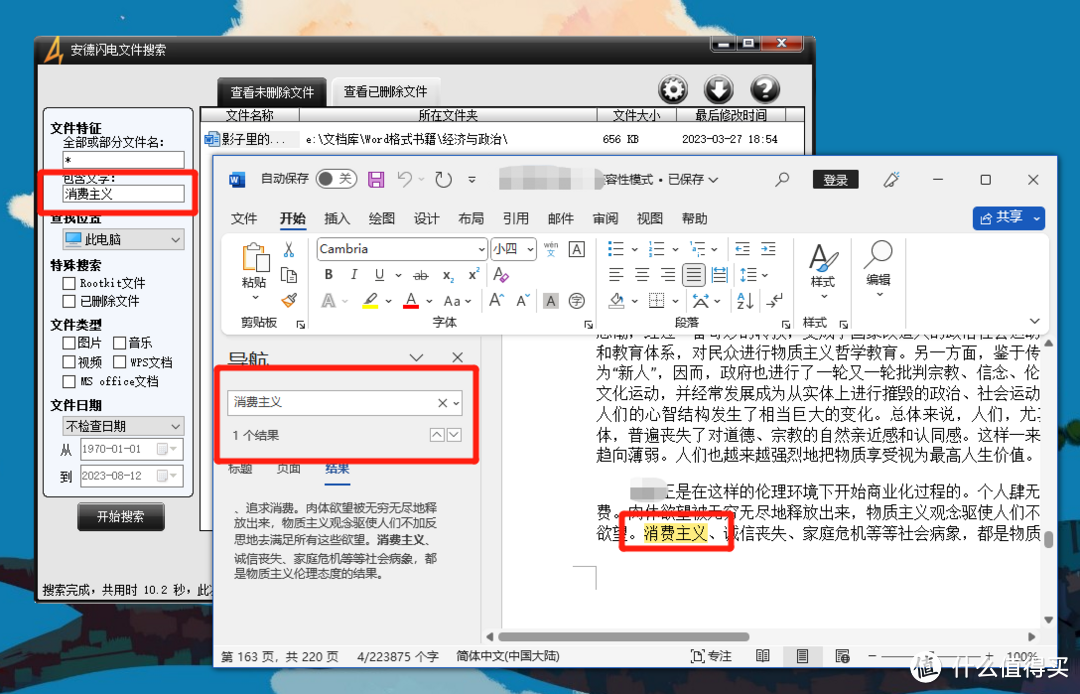Click the Align Left icon
This screenshot has width=1080, height=694.
click(616, 275)
